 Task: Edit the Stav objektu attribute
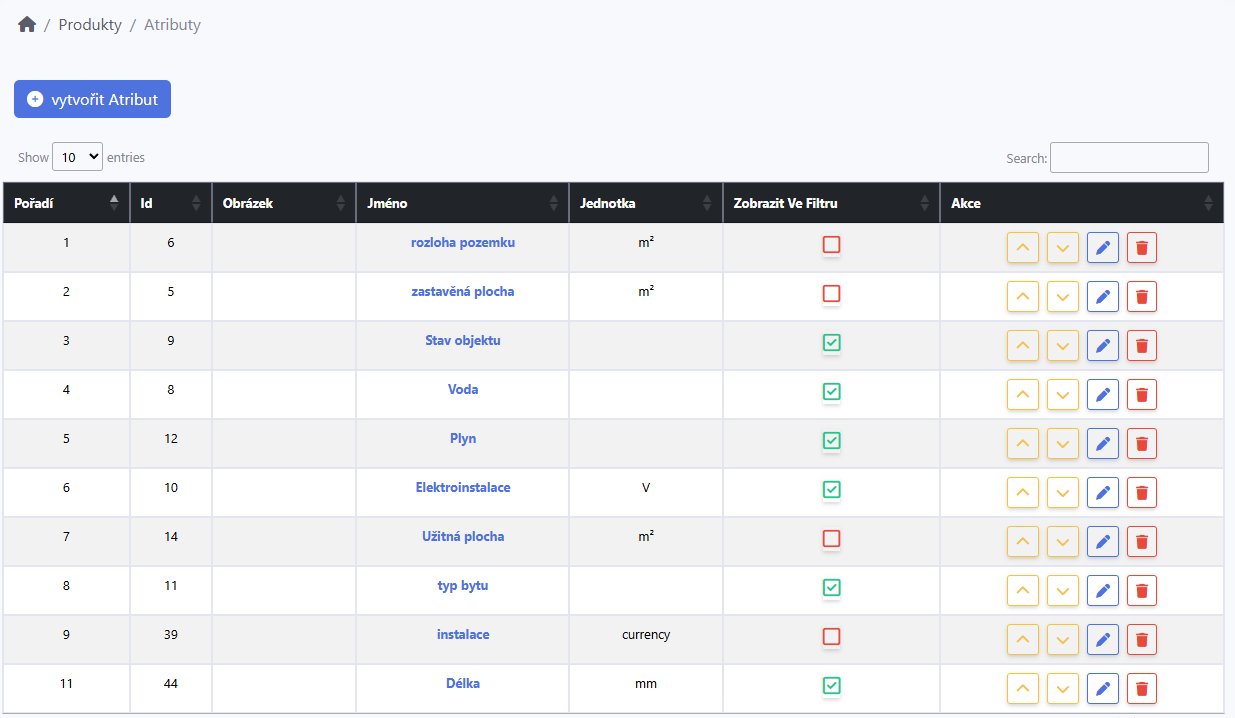(x=1102, y=345)
